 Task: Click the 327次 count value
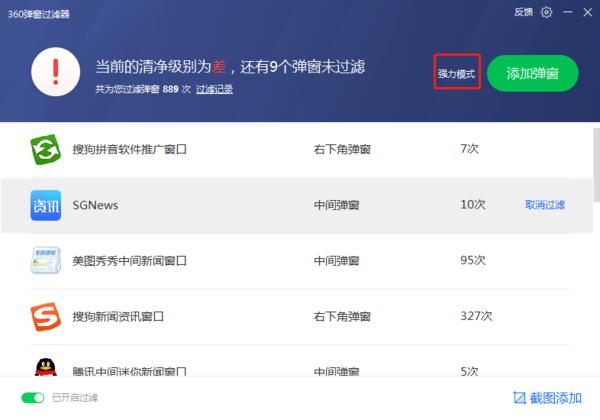pos(476,316)
